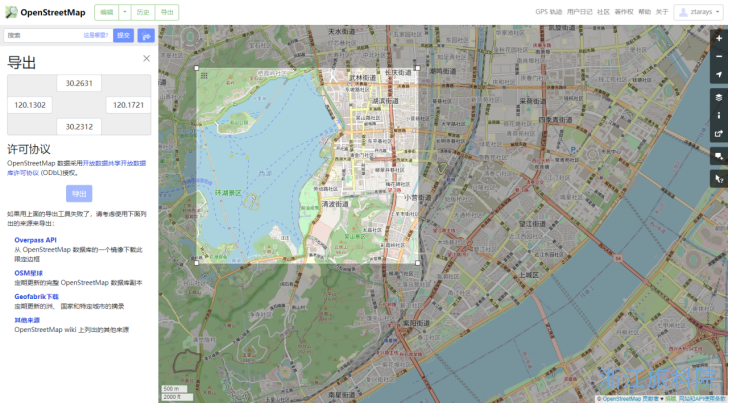Screen dimensions: 729x403
Task: Open the Geofabrik下载 link
Action: point(36,297)
